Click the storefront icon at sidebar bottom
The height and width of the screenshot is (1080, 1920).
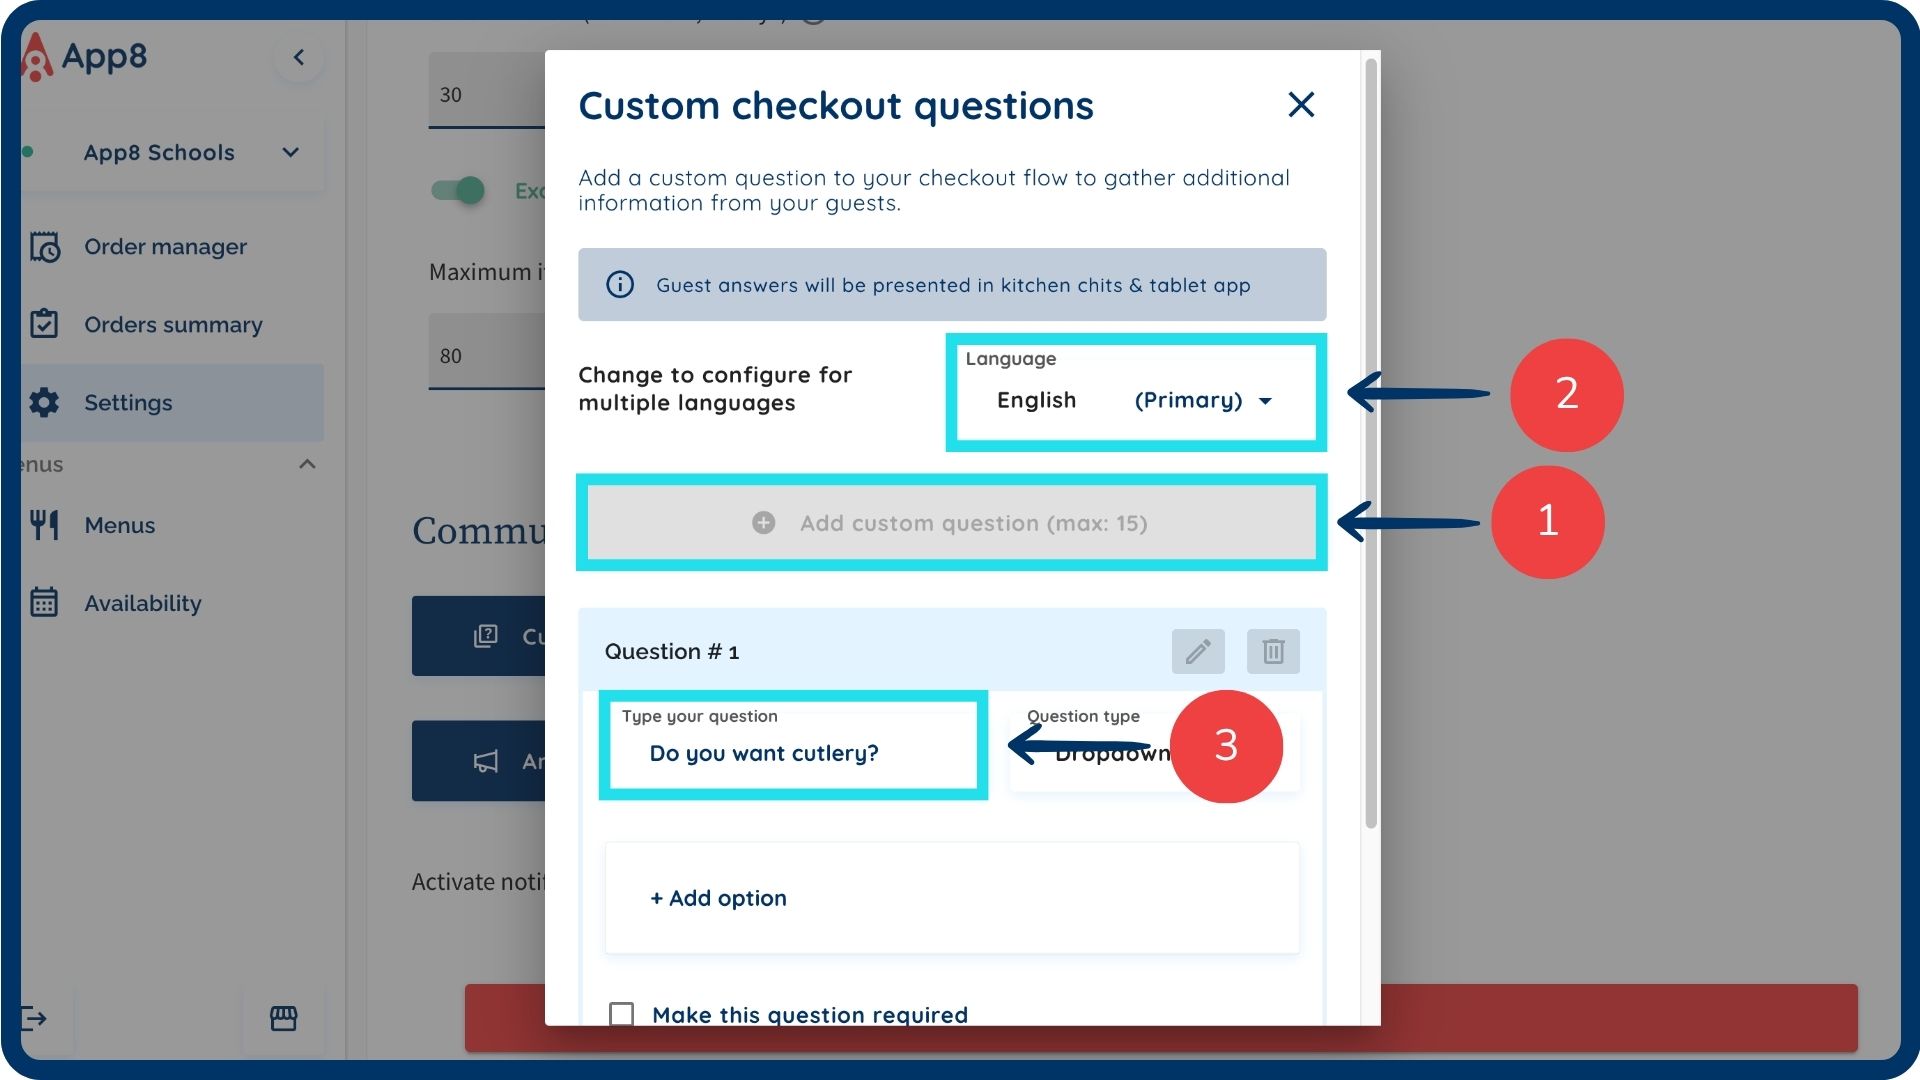click(283, 1018)
